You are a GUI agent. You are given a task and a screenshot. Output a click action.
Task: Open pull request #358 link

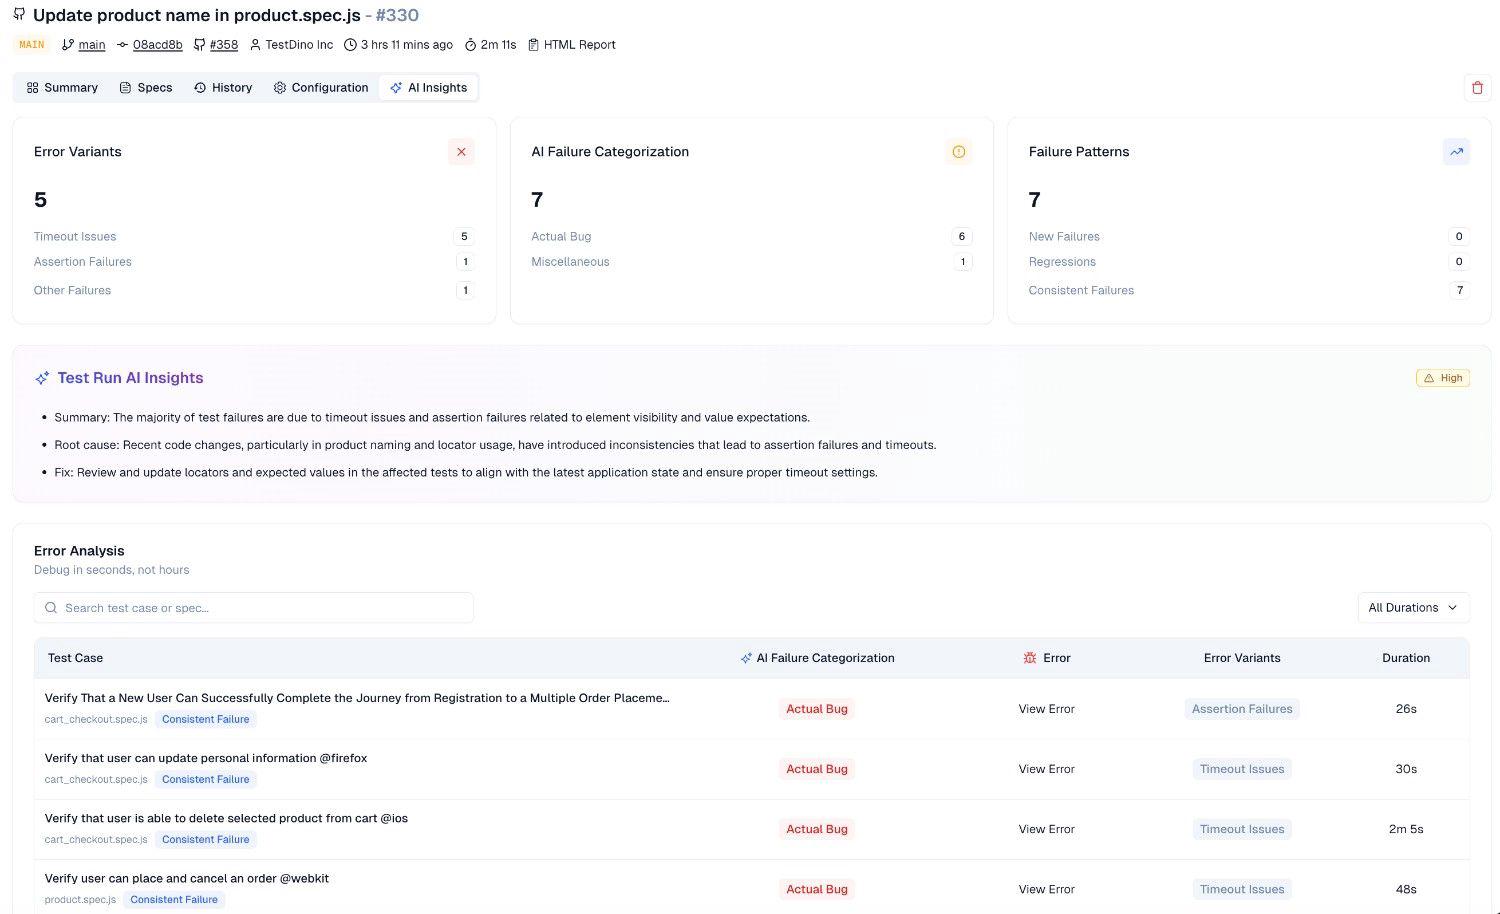pos(224,45)
